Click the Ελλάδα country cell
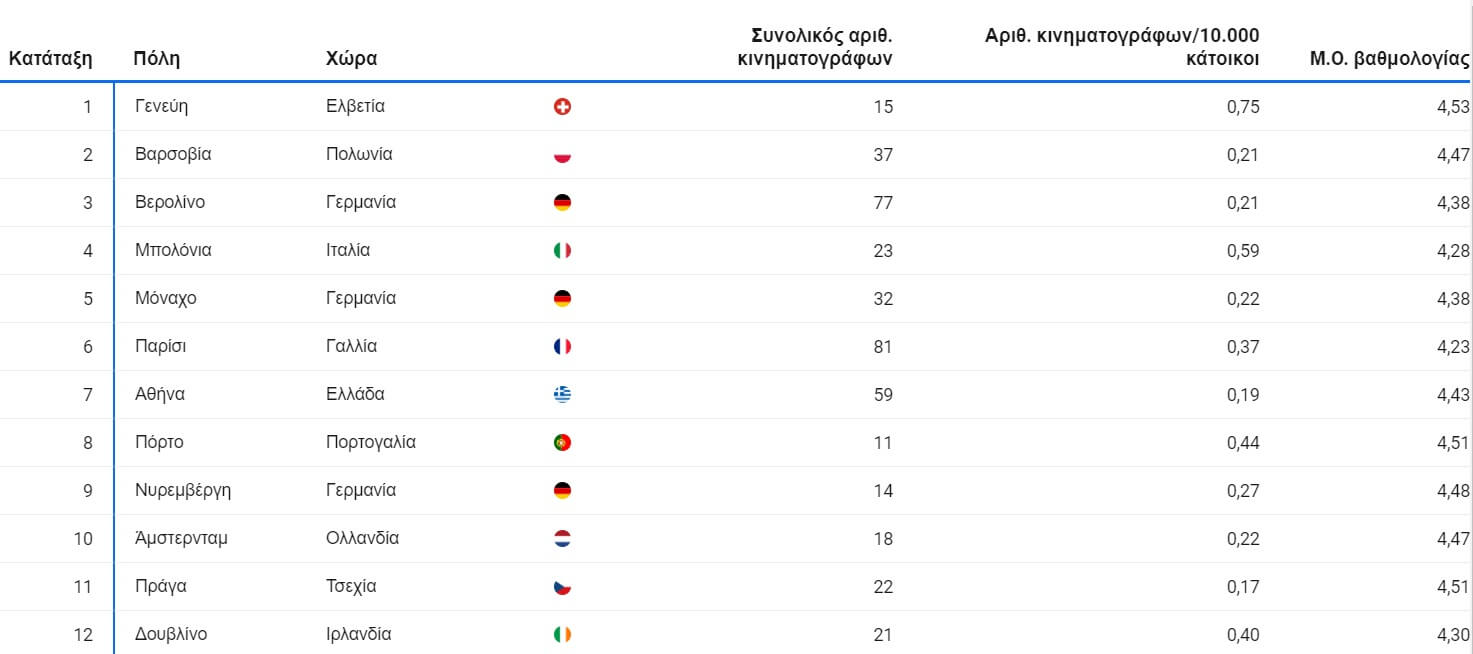 point(355,394)
